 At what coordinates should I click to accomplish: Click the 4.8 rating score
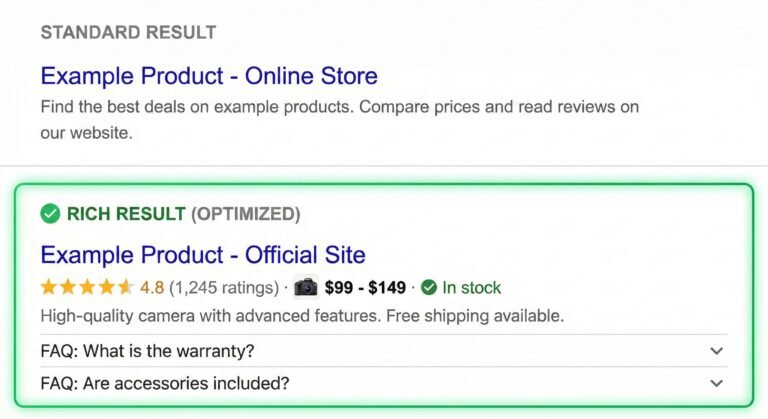(x=152, y=288)
